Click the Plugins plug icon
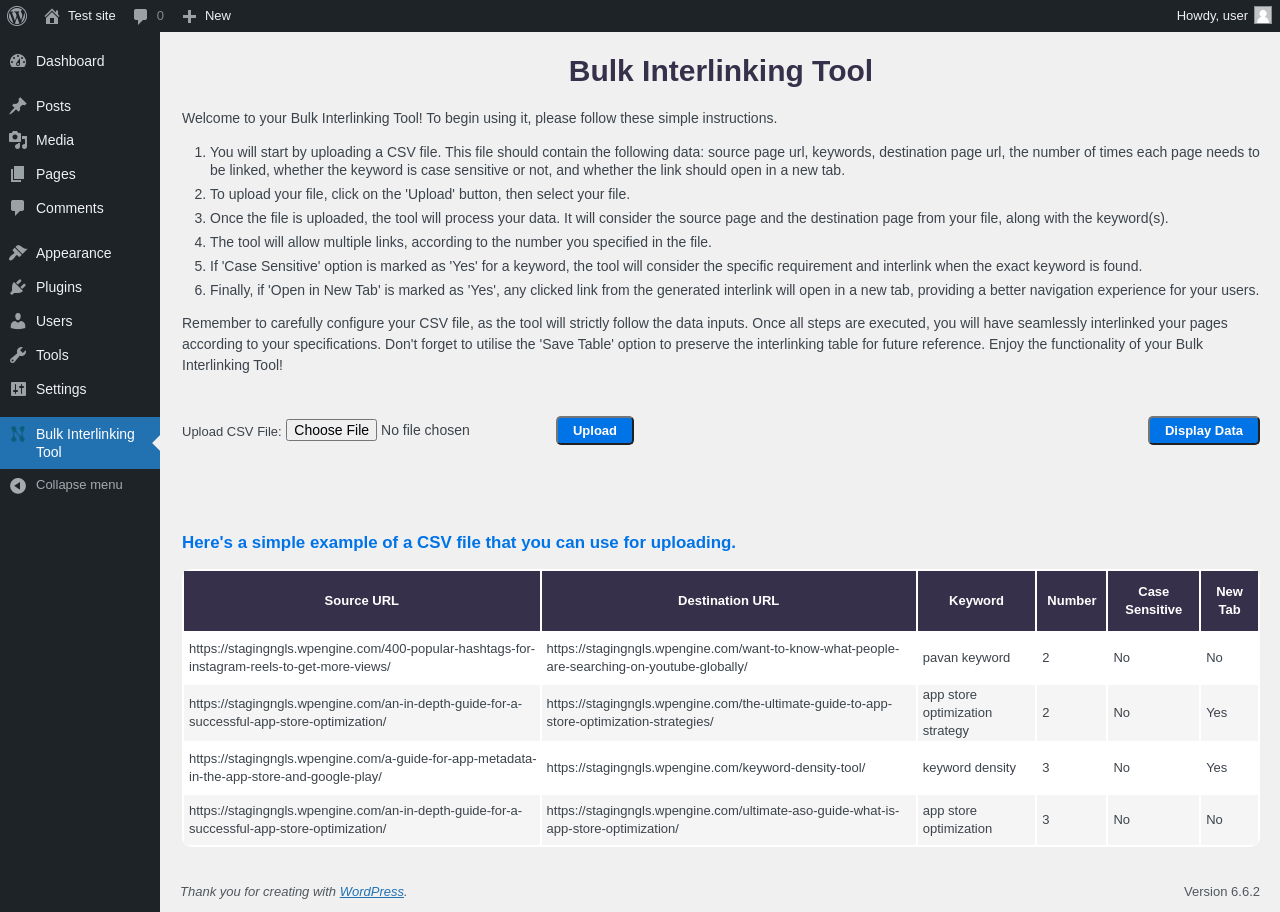Screen dimensions: 1280x912 click(x=18, y=287)
